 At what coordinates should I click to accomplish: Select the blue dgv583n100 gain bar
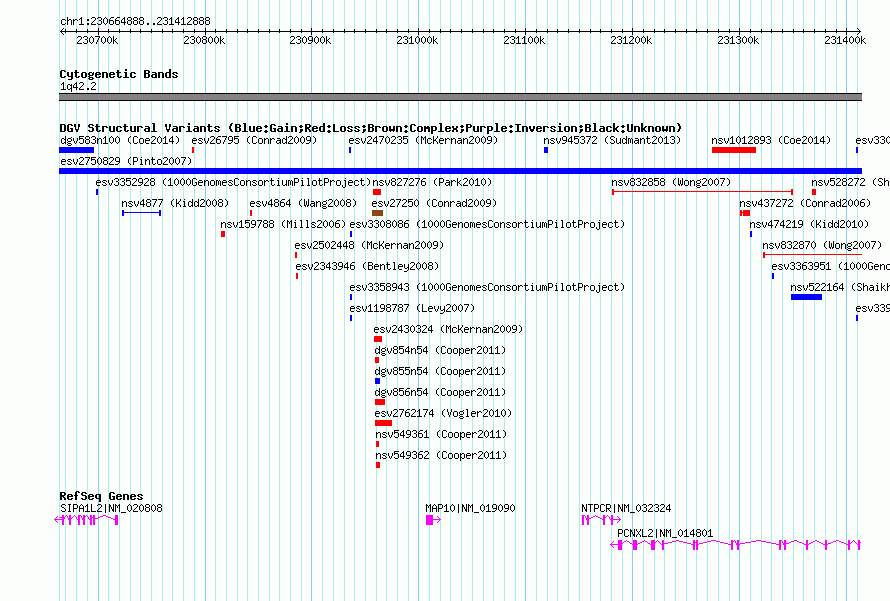[77, 150]
